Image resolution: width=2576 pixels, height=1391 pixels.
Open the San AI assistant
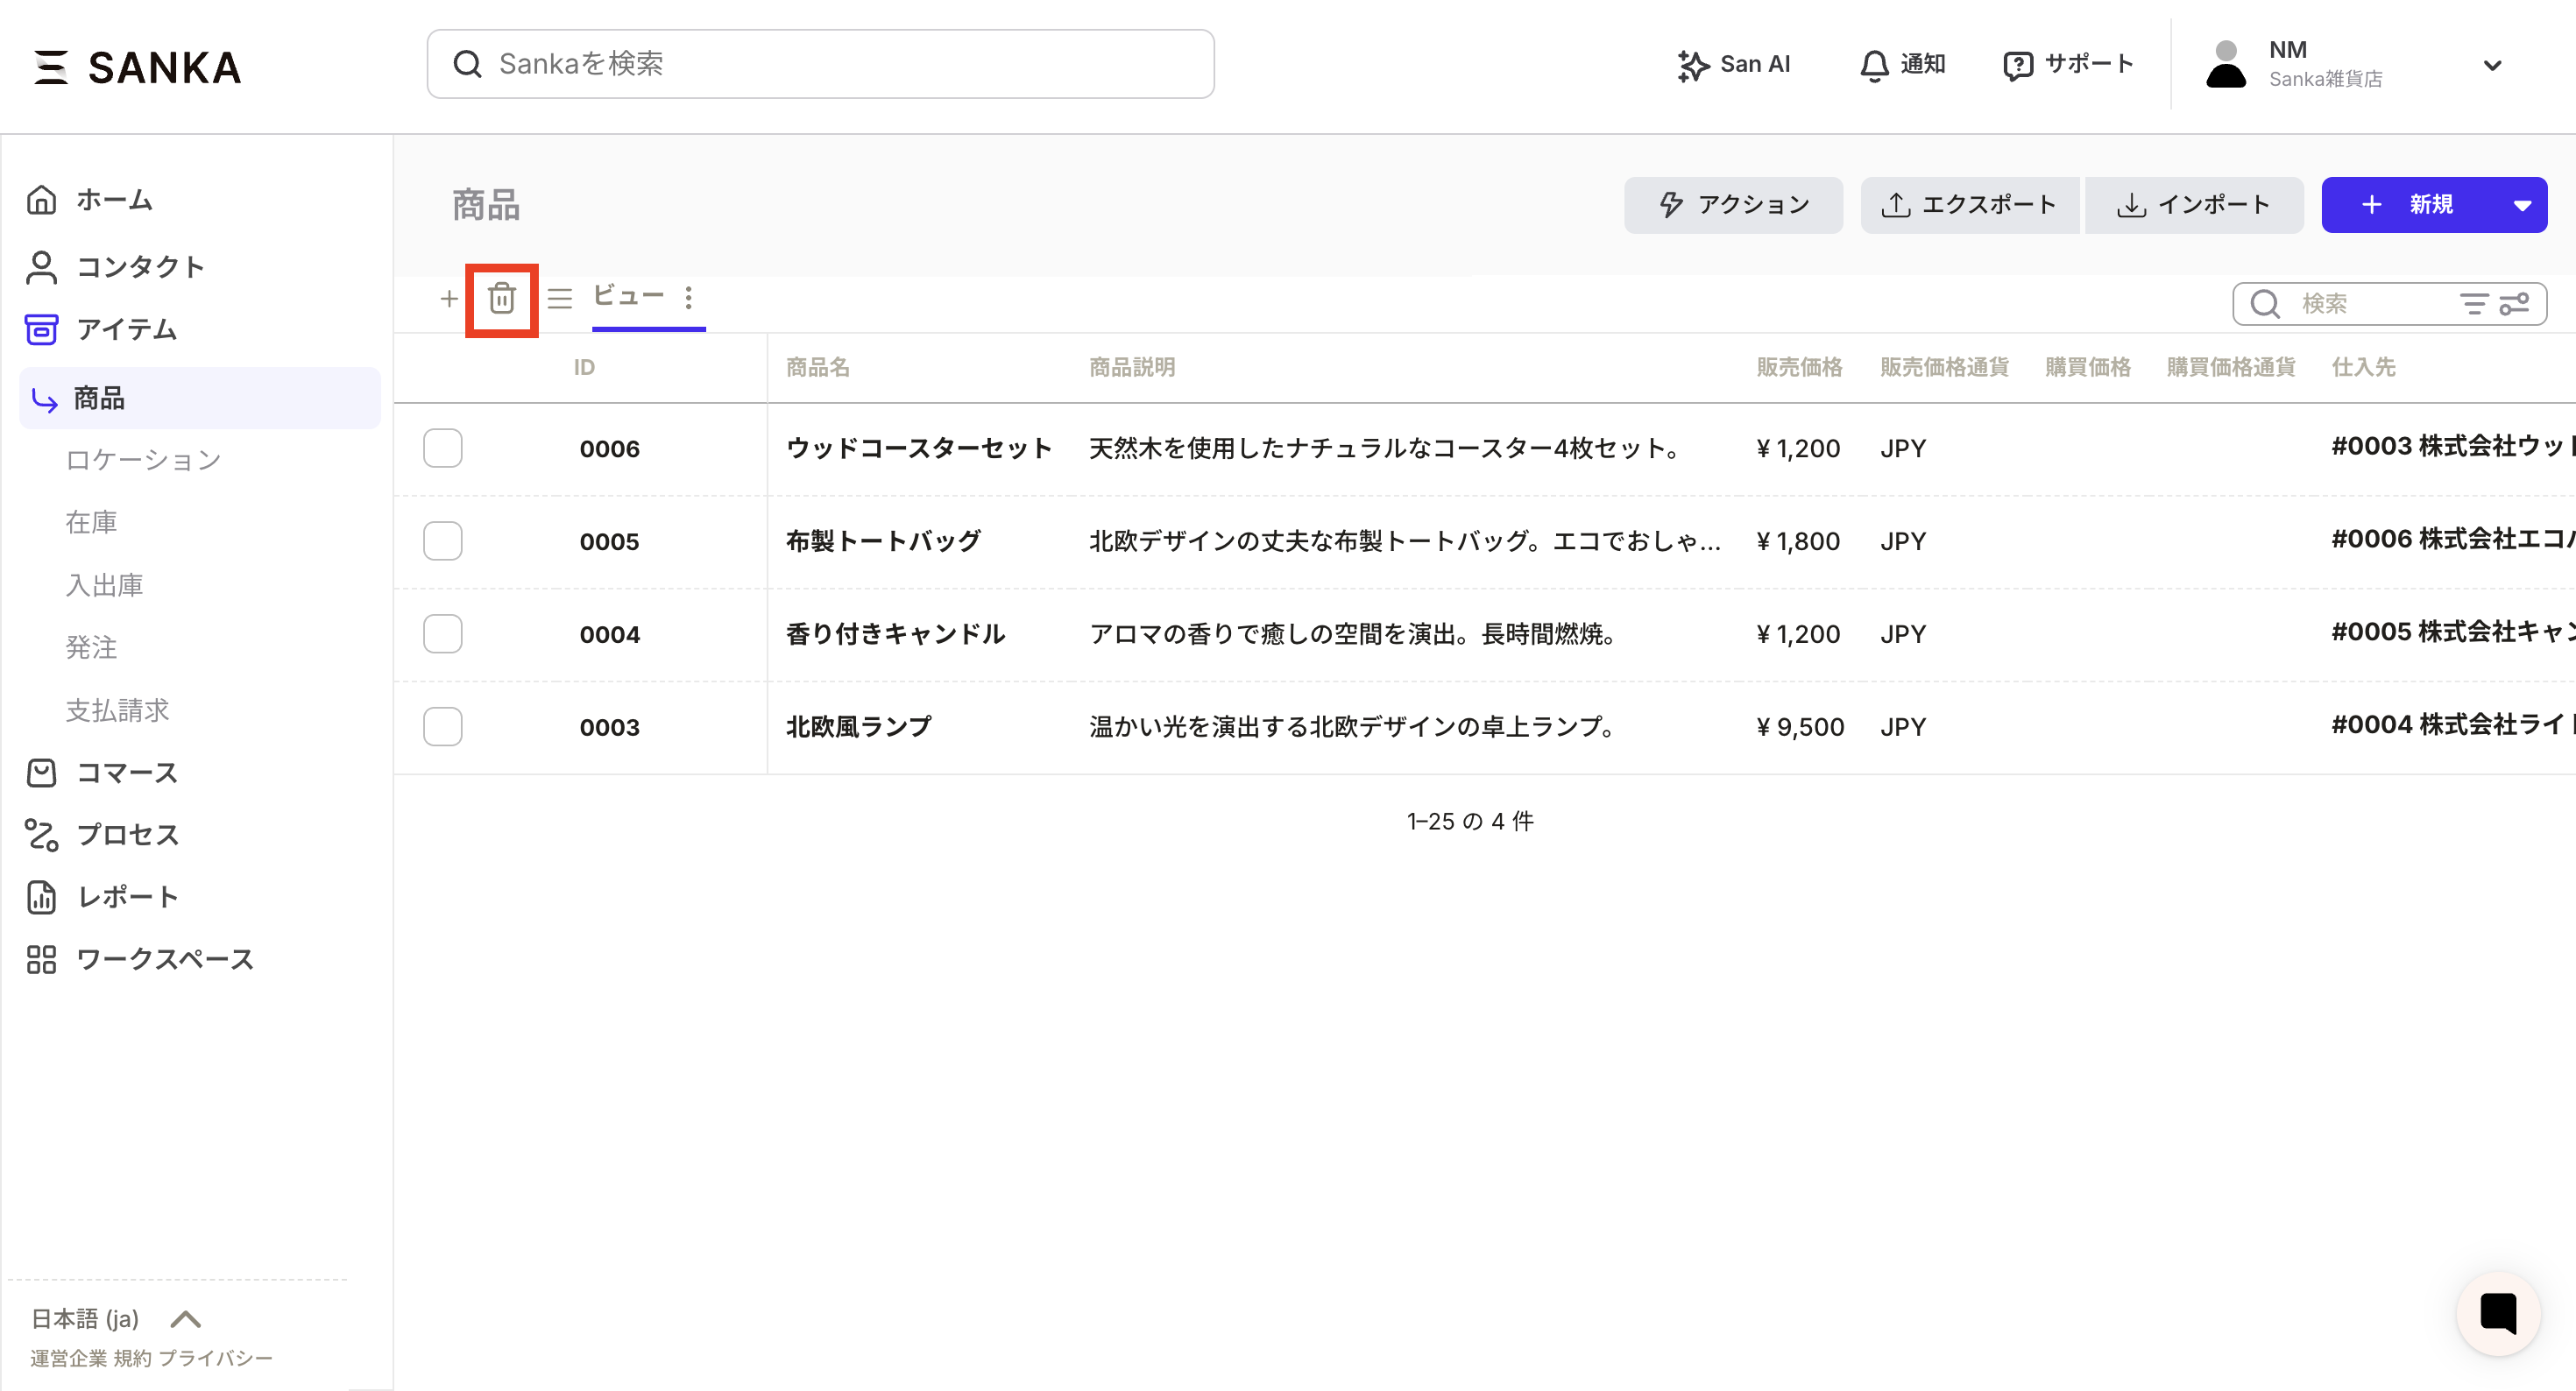click(x=1734, y=65)
